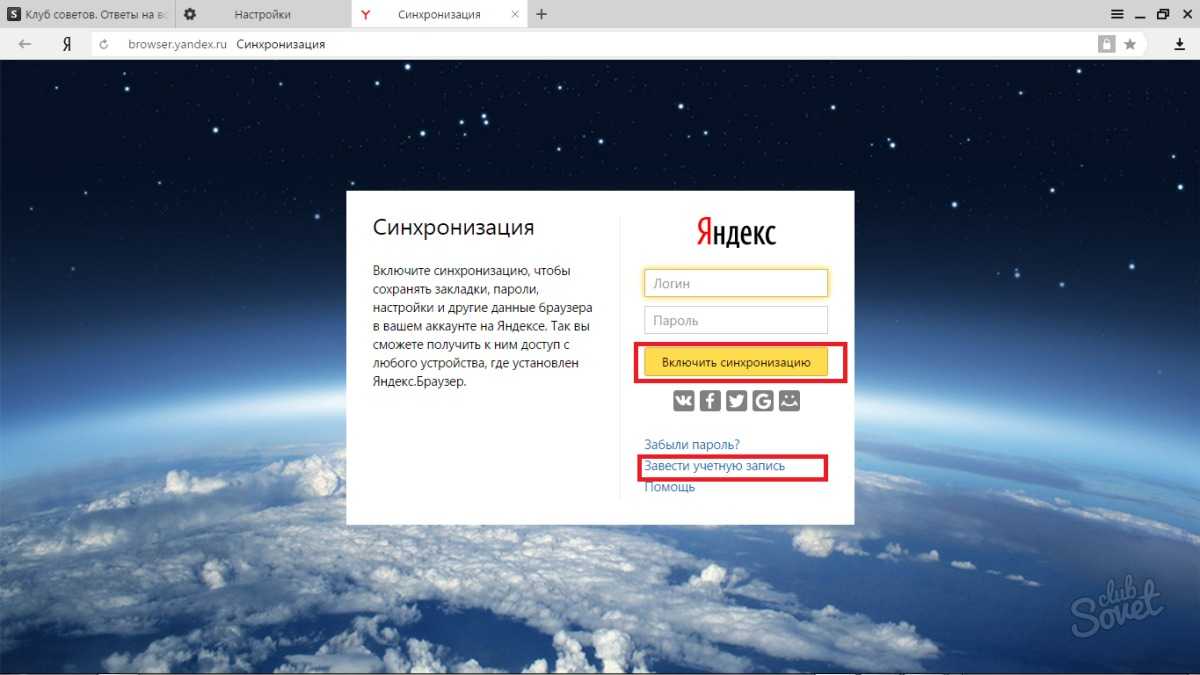Click the lock icon in the address bar
1200x675 pixels.
1106,44
